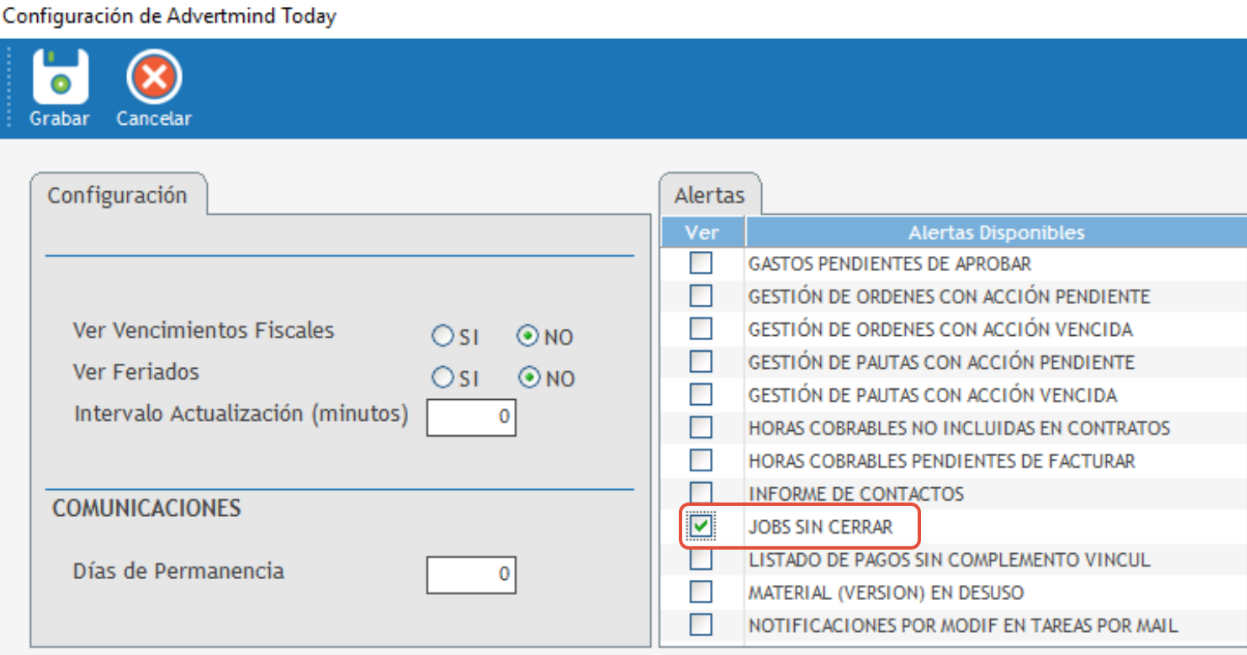
Task: Choose SI for Ver Feriados
Action: click(443, 378)
